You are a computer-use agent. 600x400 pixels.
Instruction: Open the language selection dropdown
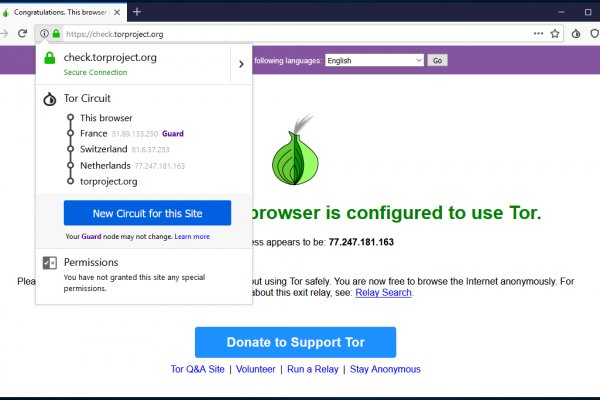click(x=374, y=60)
